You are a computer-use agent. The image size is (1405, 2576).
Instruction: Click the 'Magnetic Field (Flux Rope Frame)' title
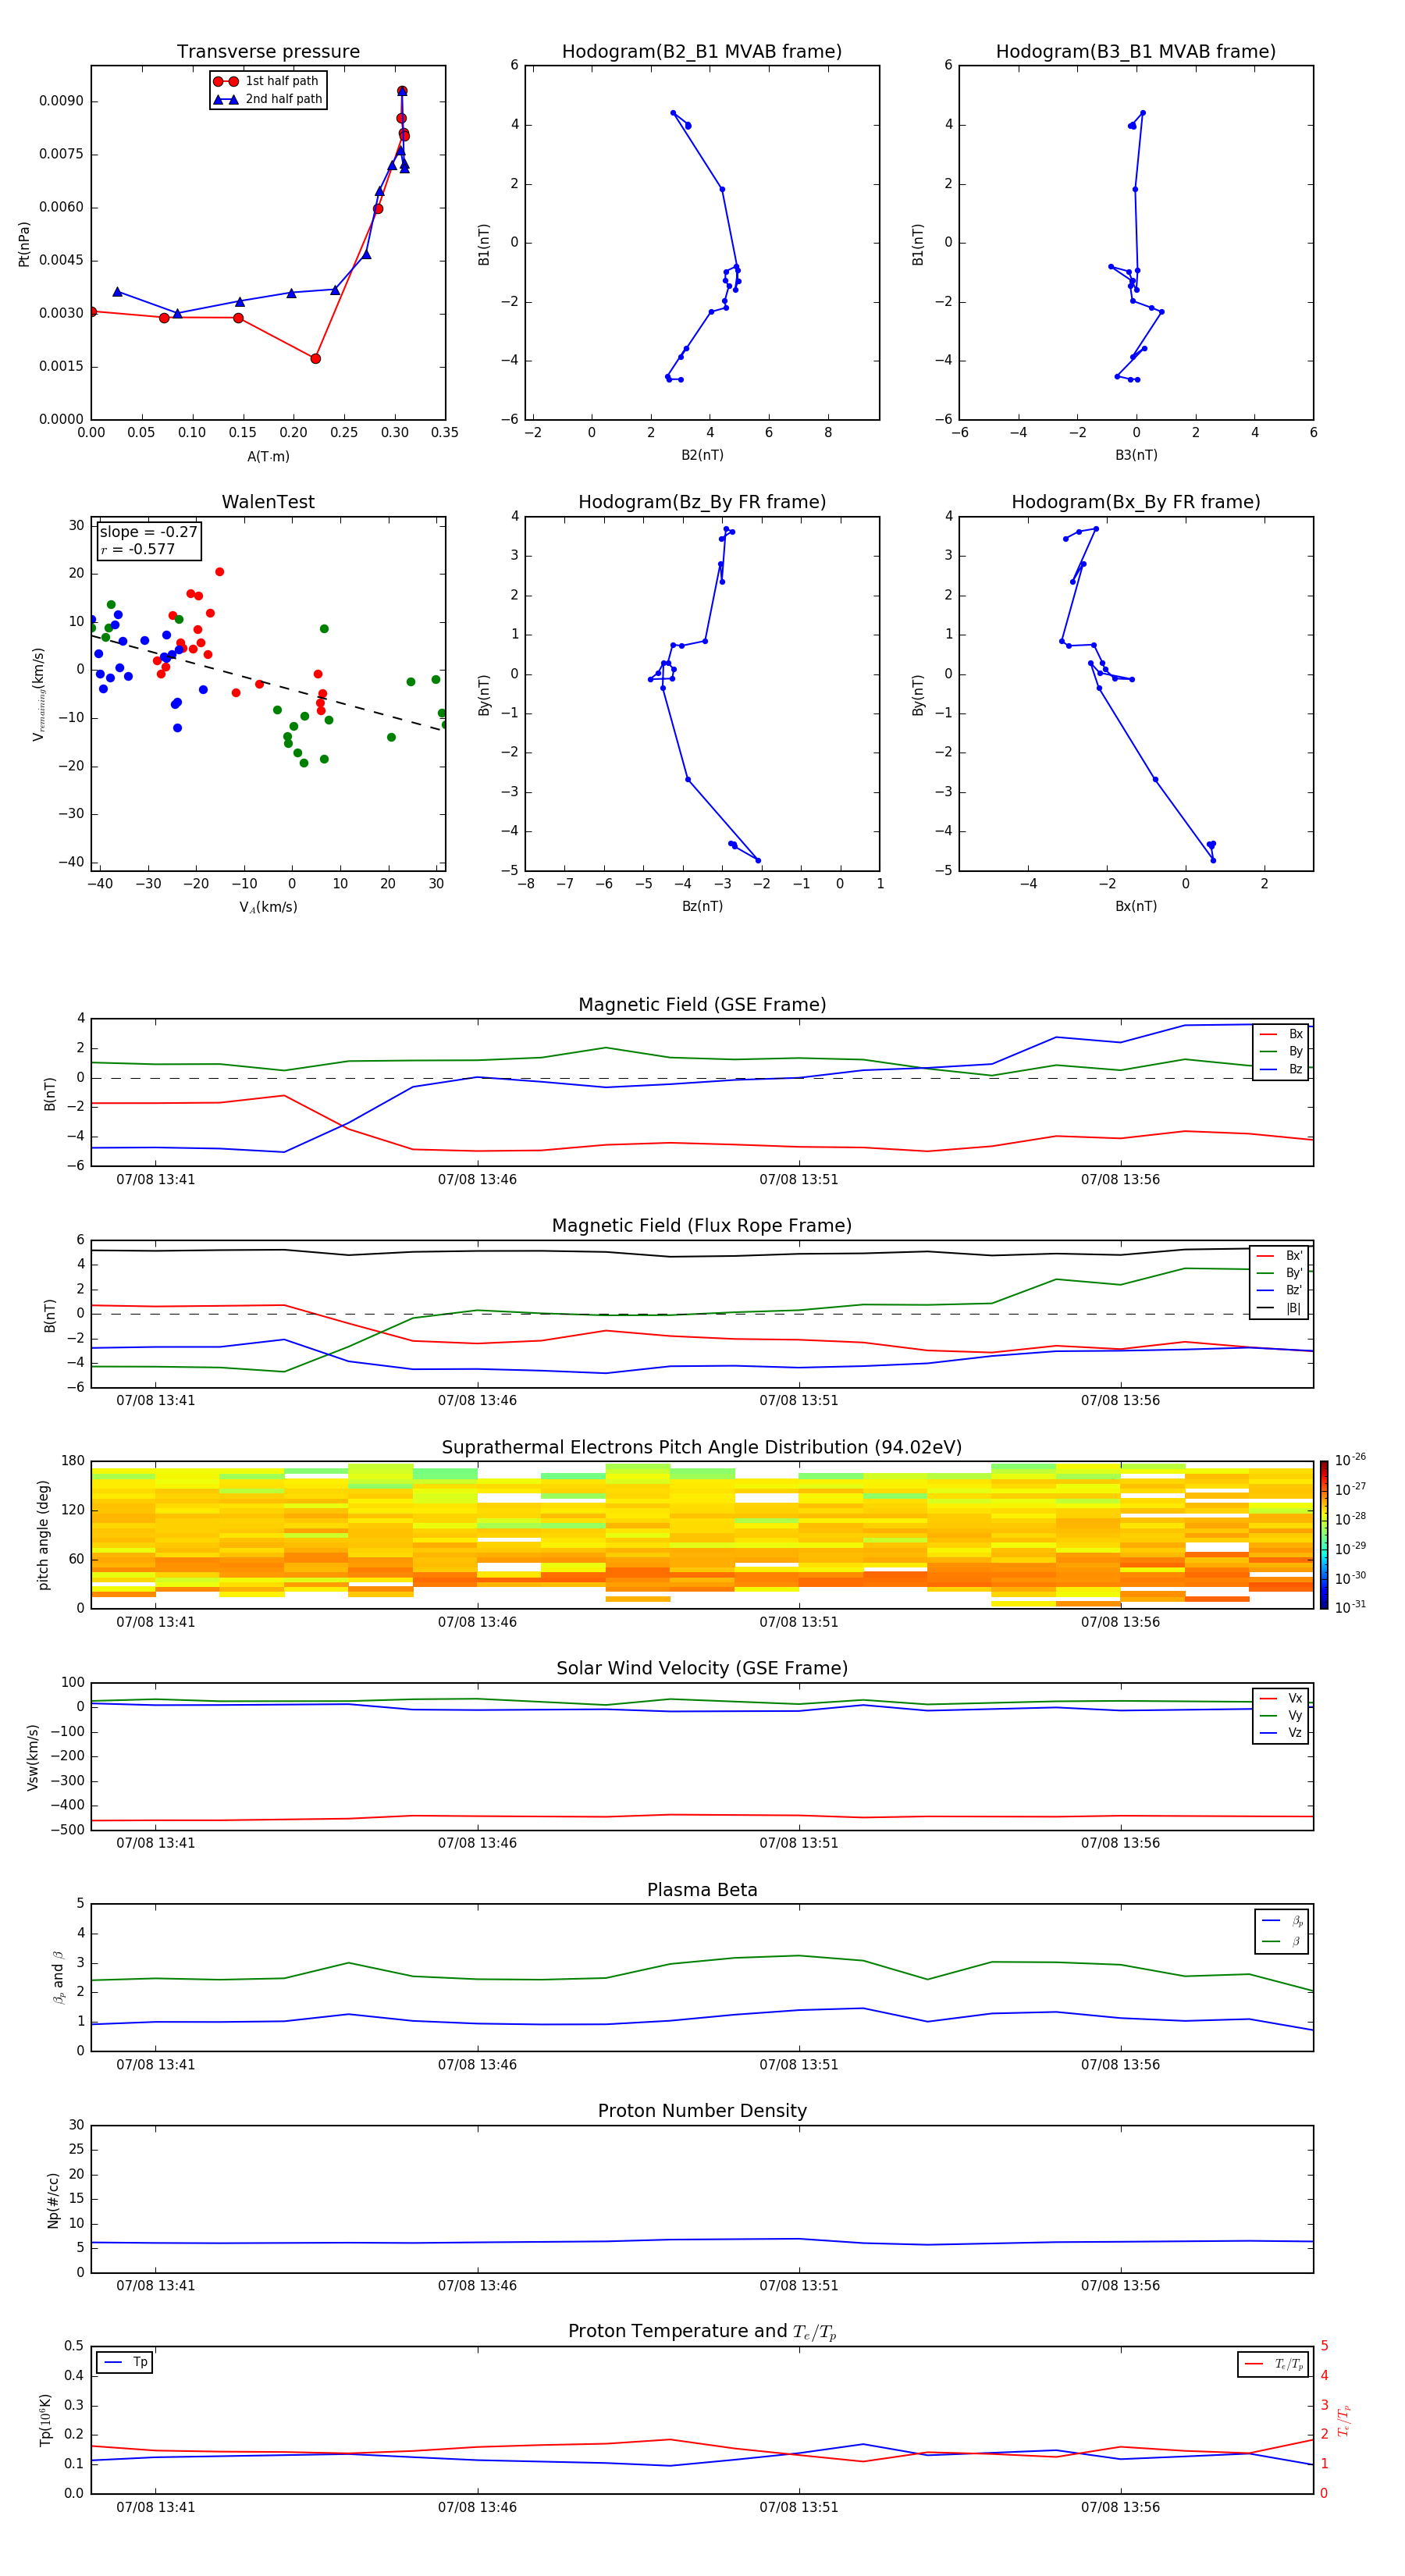702,1226
